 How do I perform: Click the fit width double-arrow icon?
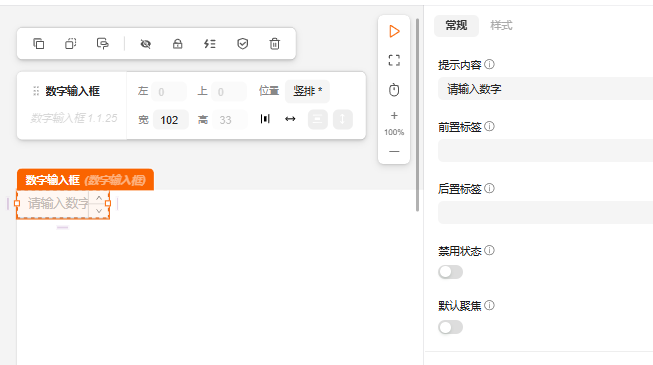pyautogui.click(x=290, y=119)
